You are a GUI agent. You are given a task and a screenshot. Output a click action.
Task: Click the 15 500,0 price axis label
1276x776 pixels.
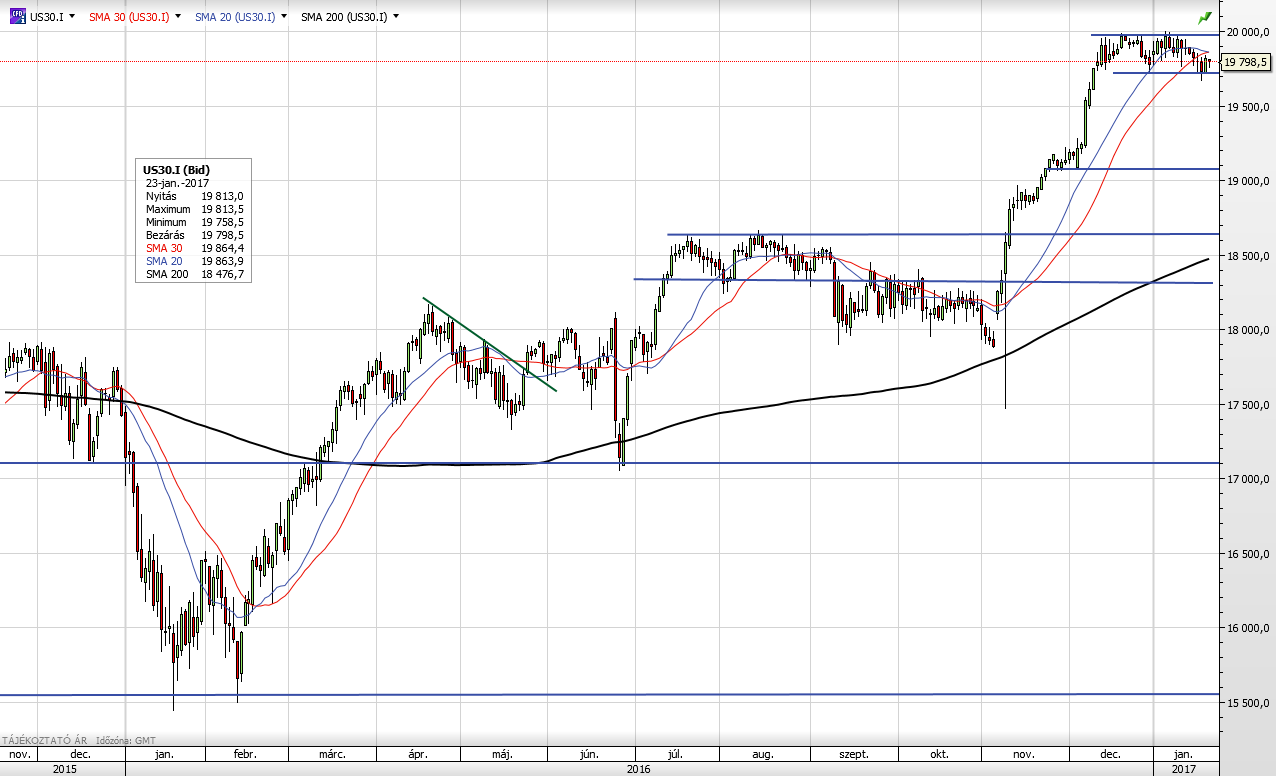click(1250, 703)
